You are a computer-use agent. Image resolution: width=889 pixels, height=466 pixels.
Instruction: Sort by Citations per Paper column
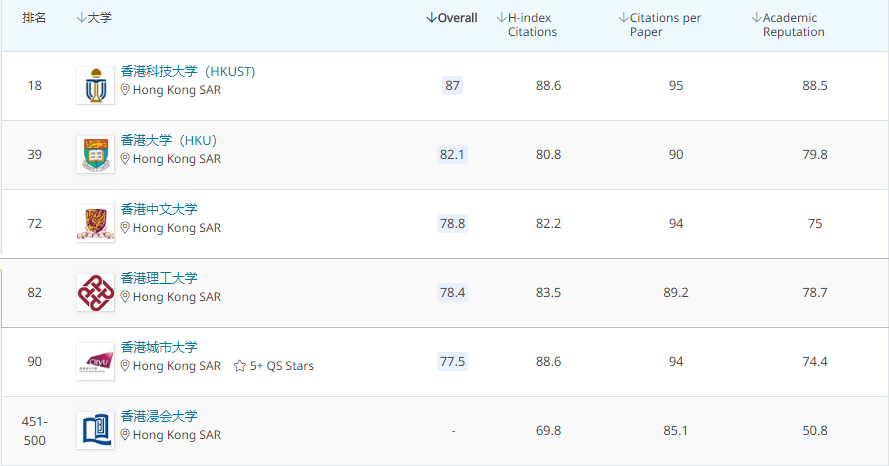[660, 25]
